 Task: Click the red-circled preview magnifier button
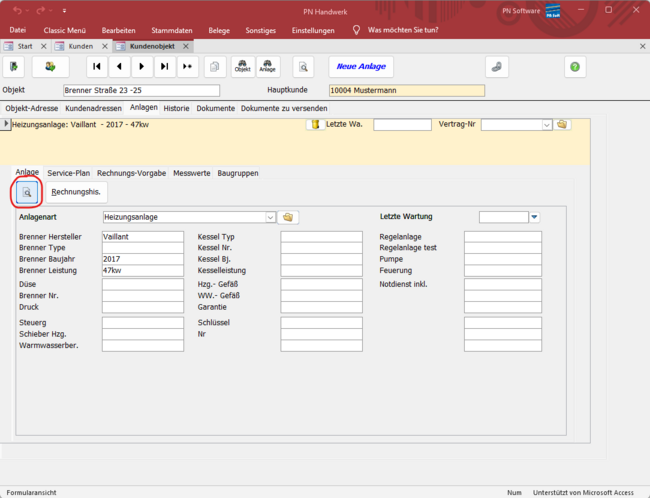tap(27, 192)
